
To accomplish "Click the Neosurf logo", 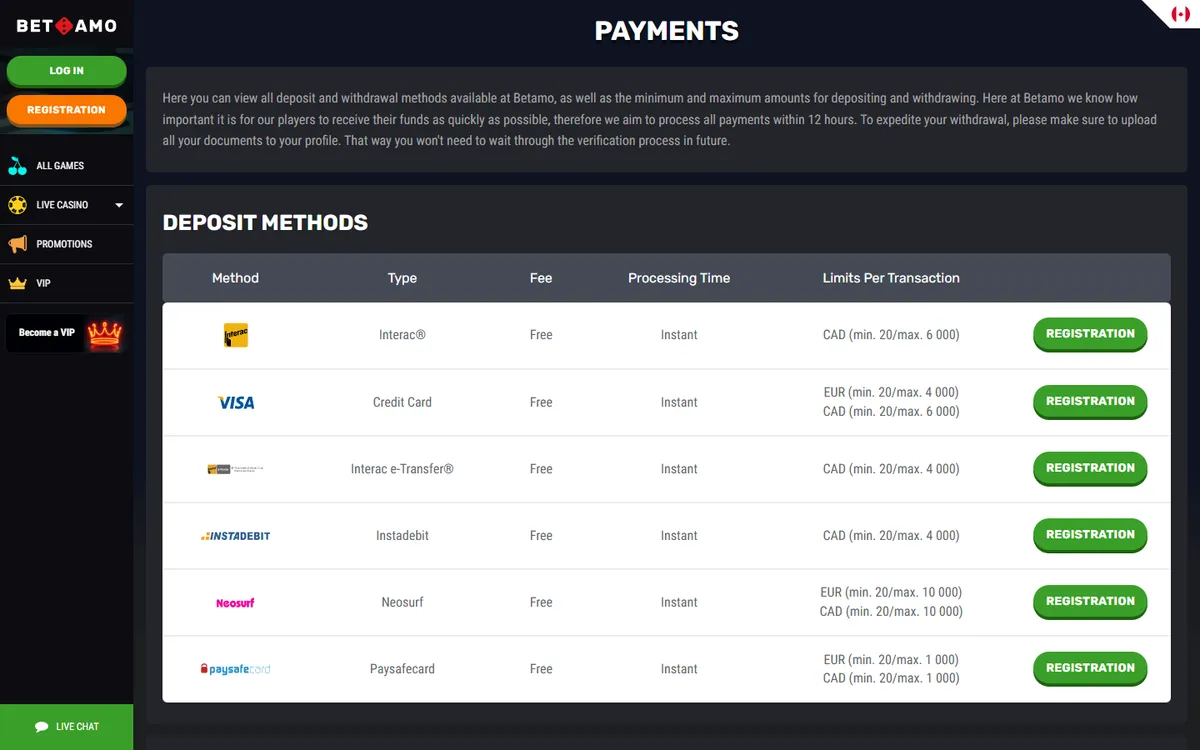I will (235, 603).
